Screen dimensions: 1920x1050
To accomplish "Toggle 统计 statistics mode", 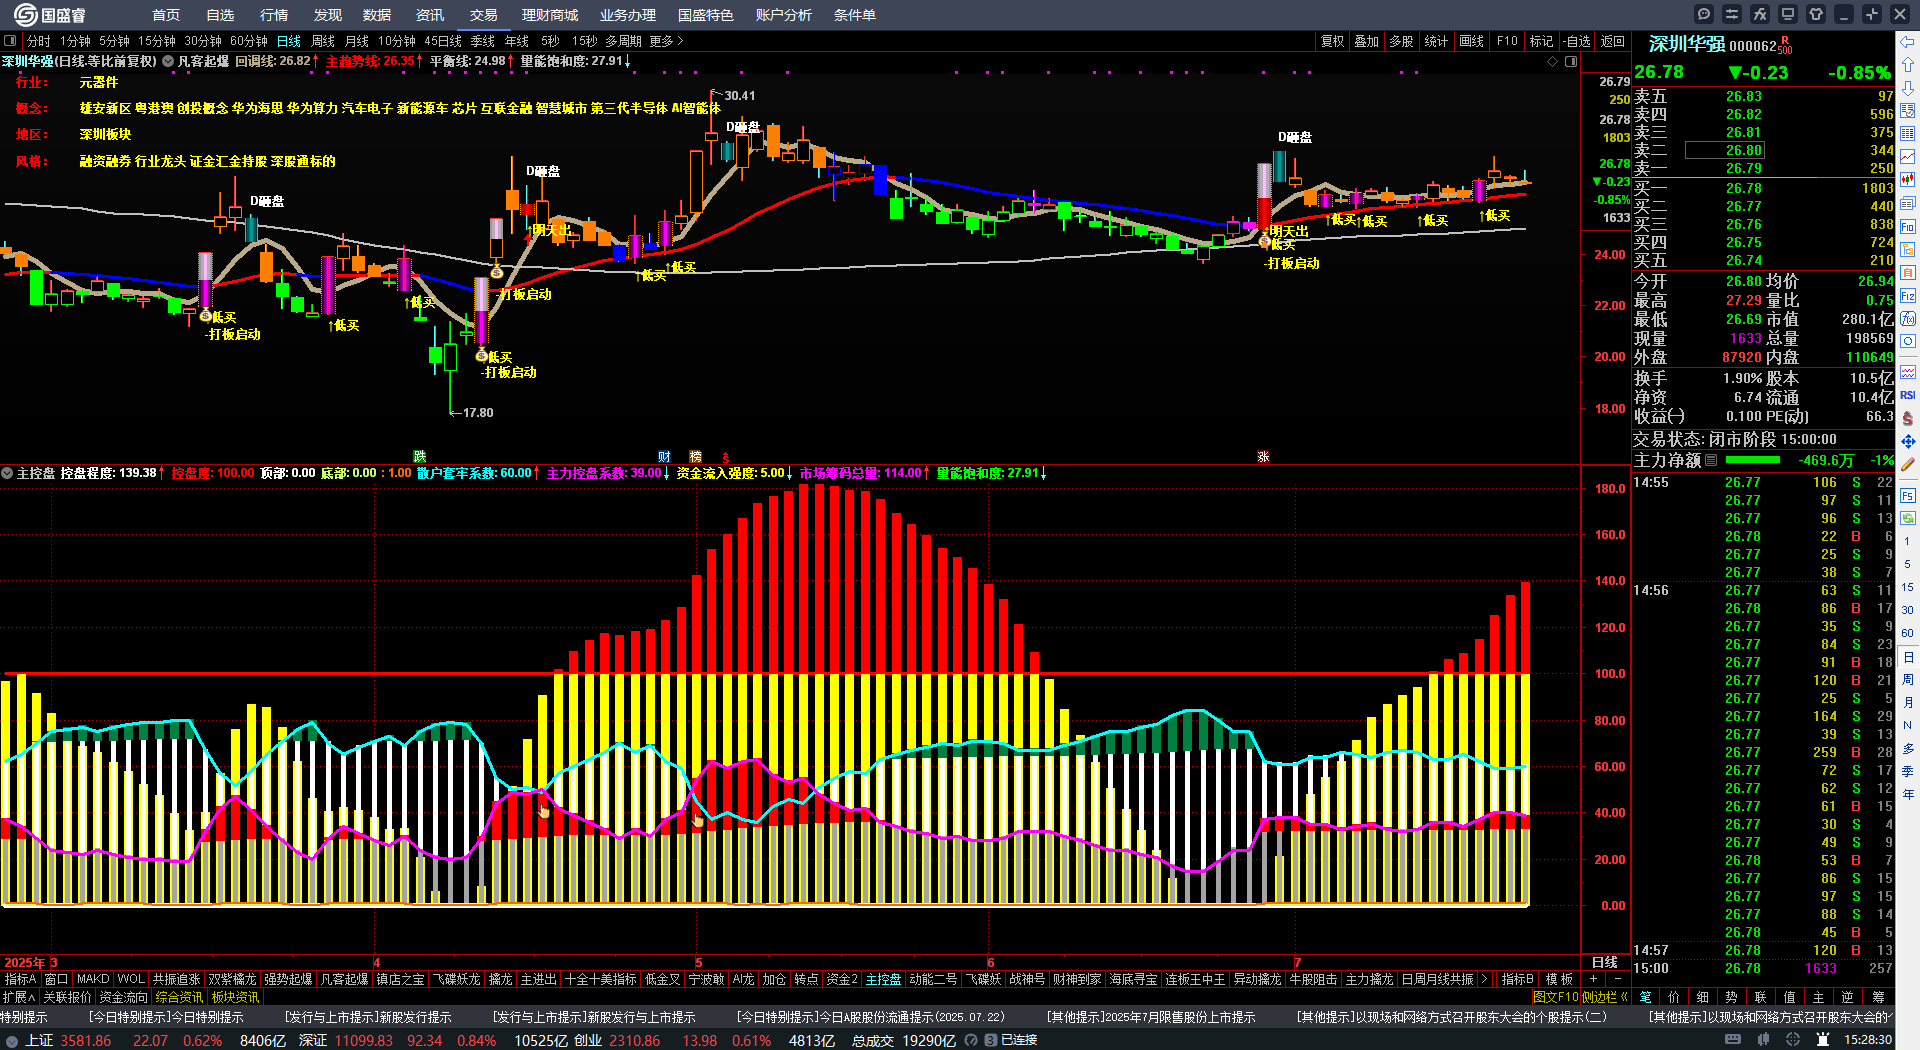I will click(x=1436, y=41).
